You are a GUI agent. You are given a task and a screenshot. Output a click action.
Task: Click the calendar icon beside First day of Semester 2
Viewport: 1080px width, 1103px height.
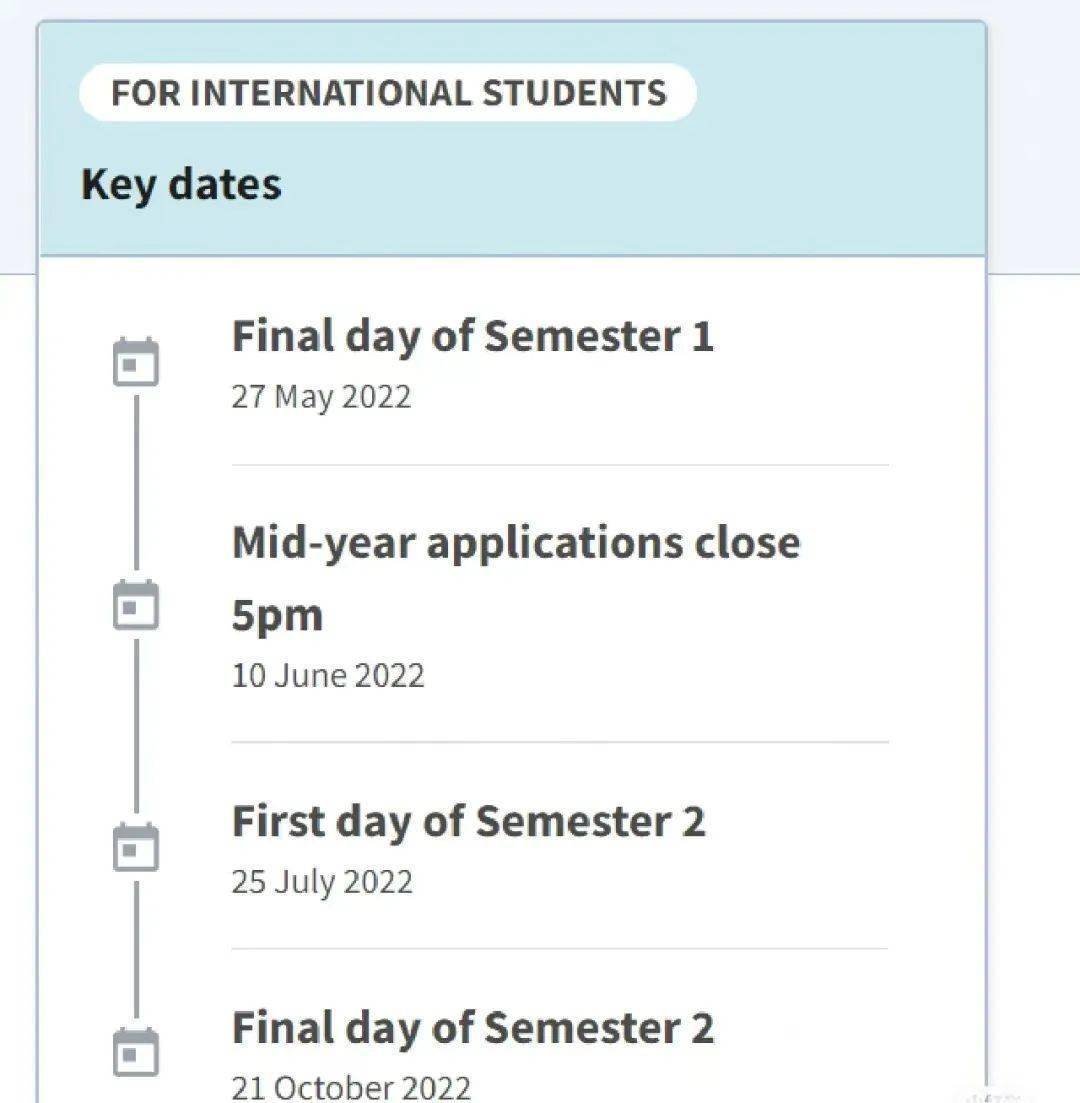point(136,847)
